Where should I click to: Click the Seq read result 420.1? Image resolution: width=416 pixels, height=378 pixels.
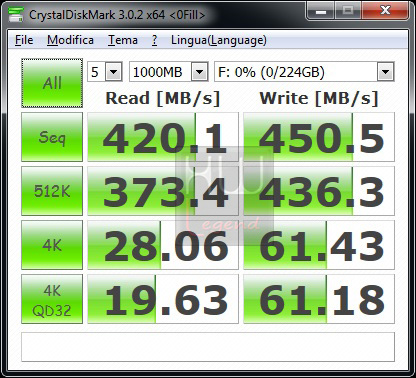[163, 137]
